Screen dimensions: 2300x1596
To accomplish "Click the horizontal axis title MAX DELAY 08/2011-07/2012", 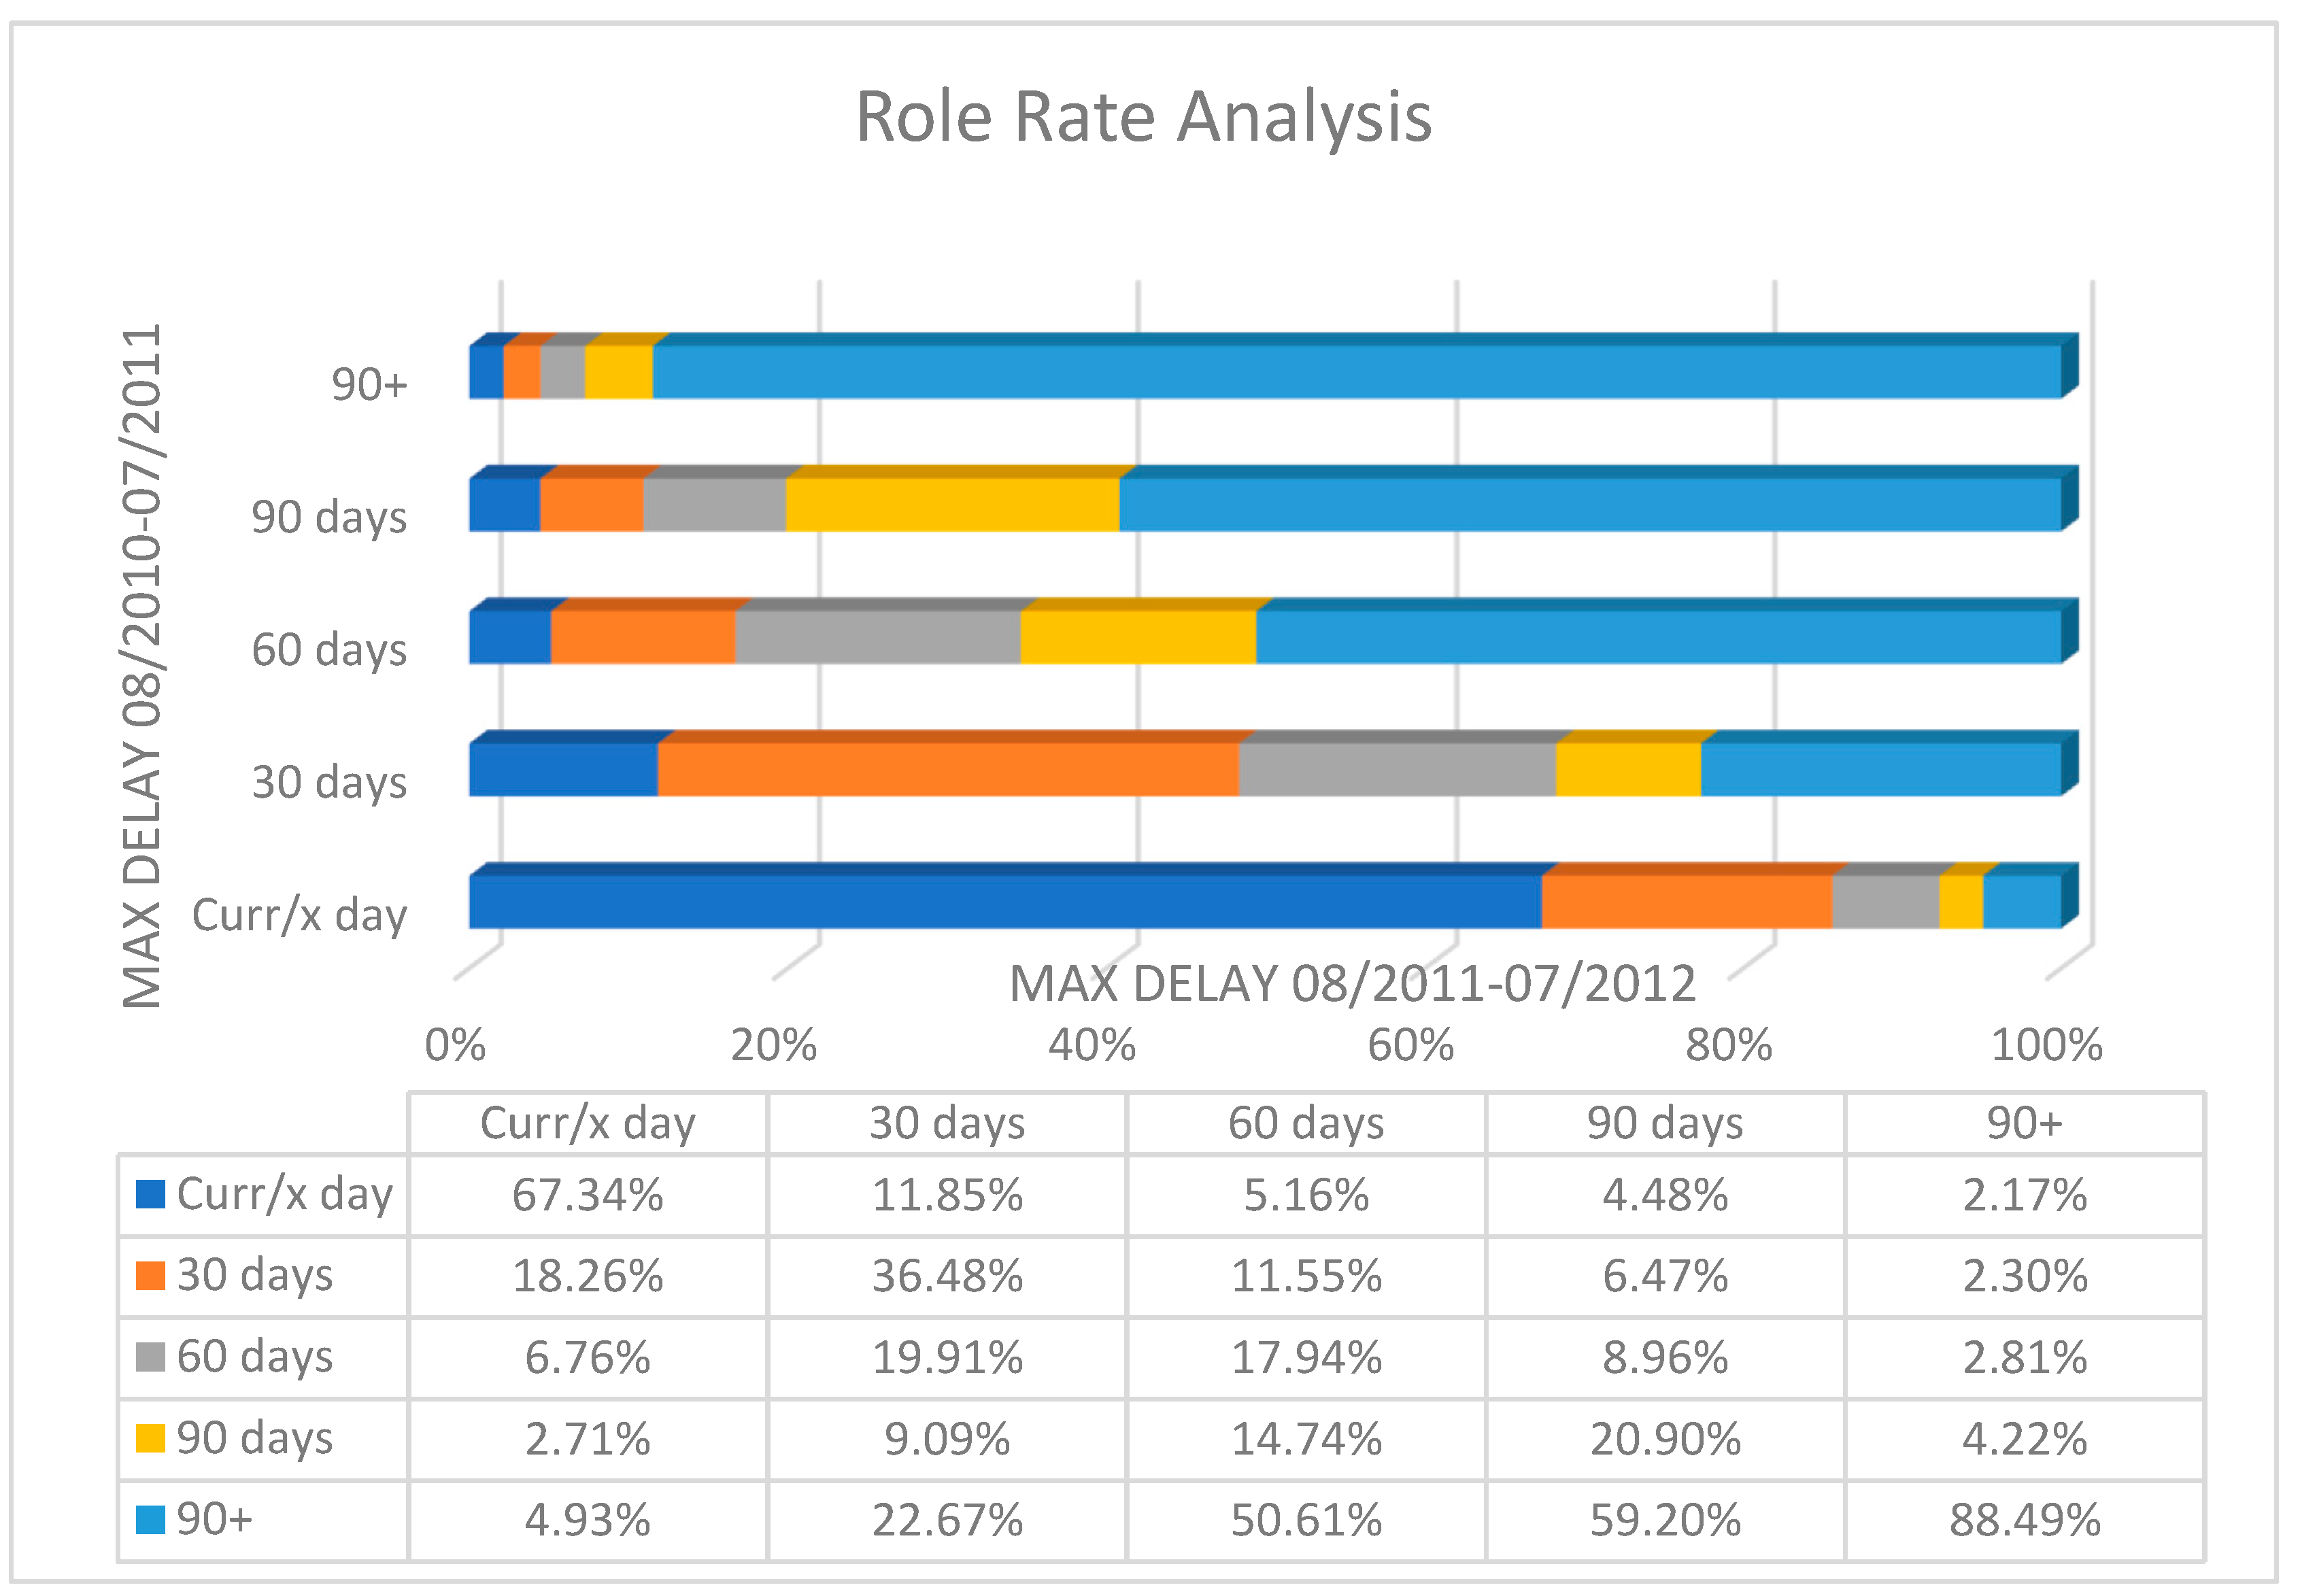I will pos(1352,984).
